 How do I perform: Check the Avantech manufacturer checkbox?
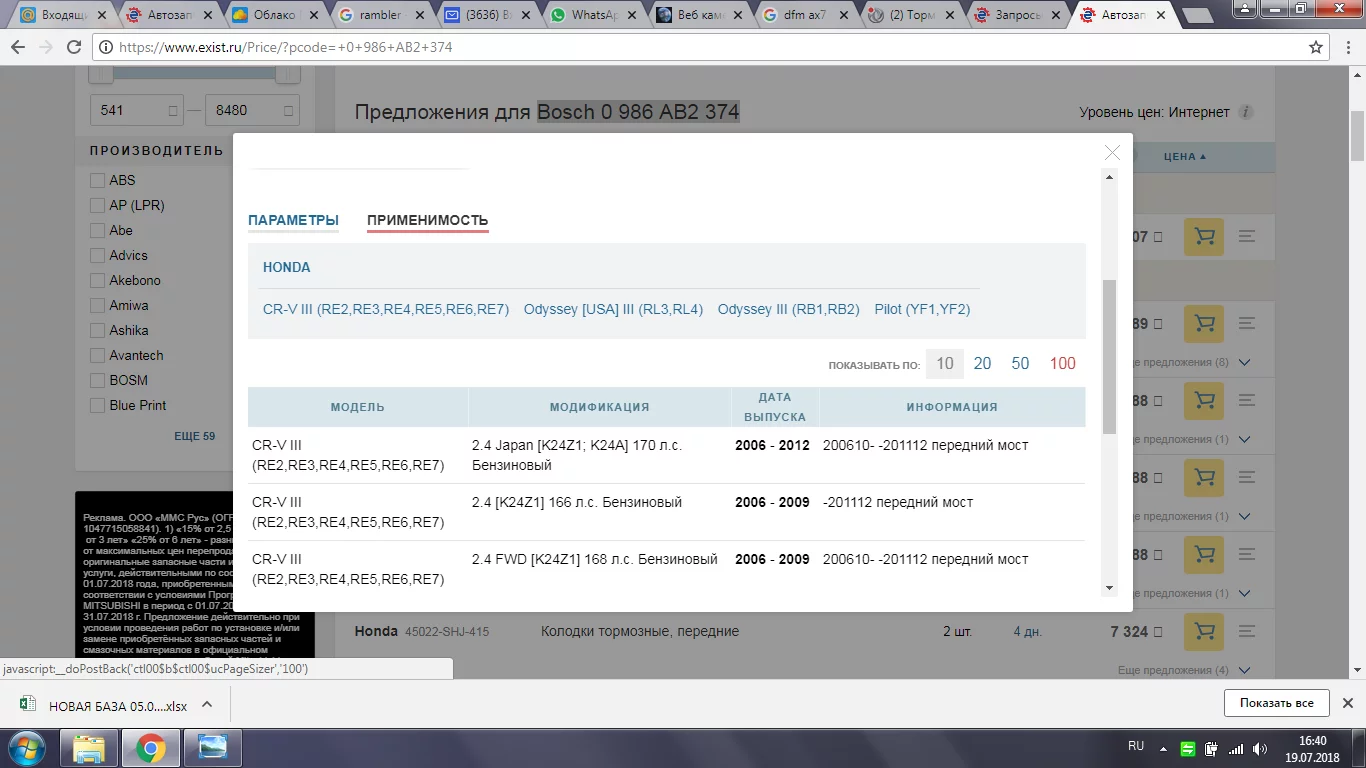[97, 355]
